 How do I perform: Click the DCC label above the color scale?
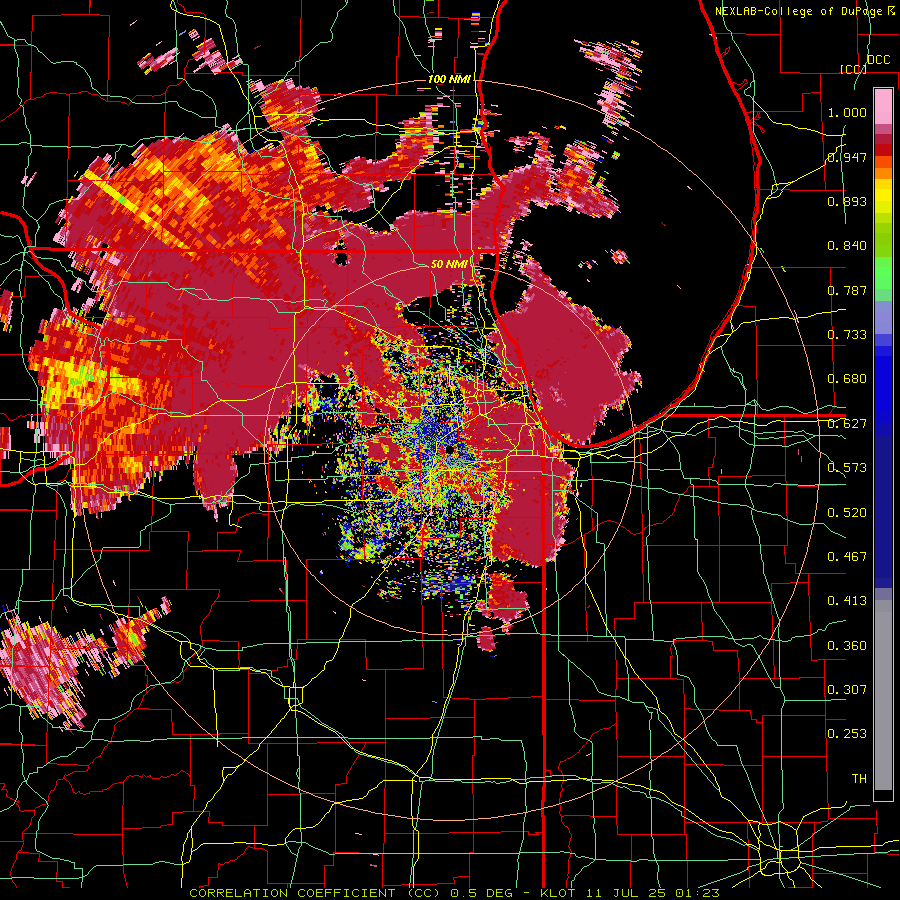[x=878, y=60]
